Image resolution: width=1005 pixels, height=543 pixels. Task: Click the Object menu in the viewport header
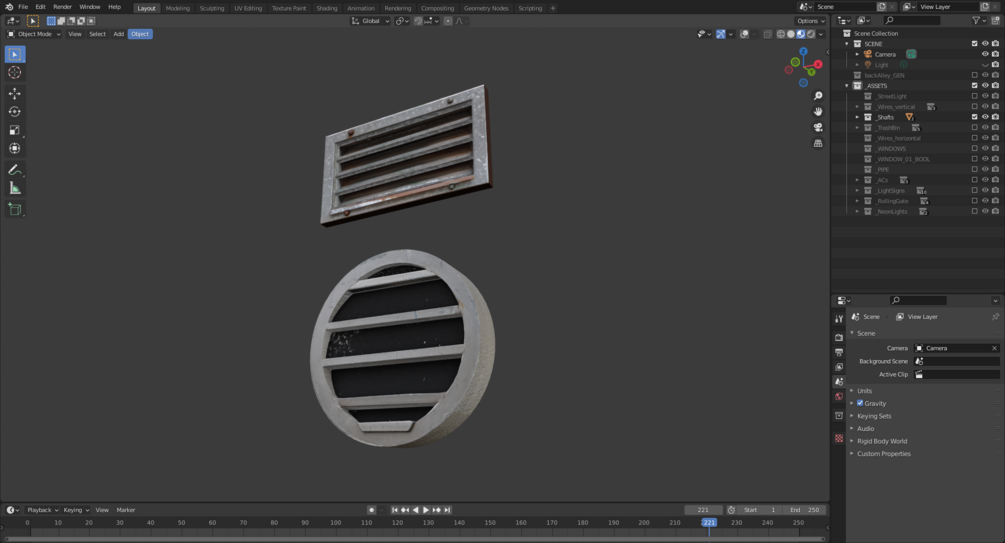[x=140, y=34]
